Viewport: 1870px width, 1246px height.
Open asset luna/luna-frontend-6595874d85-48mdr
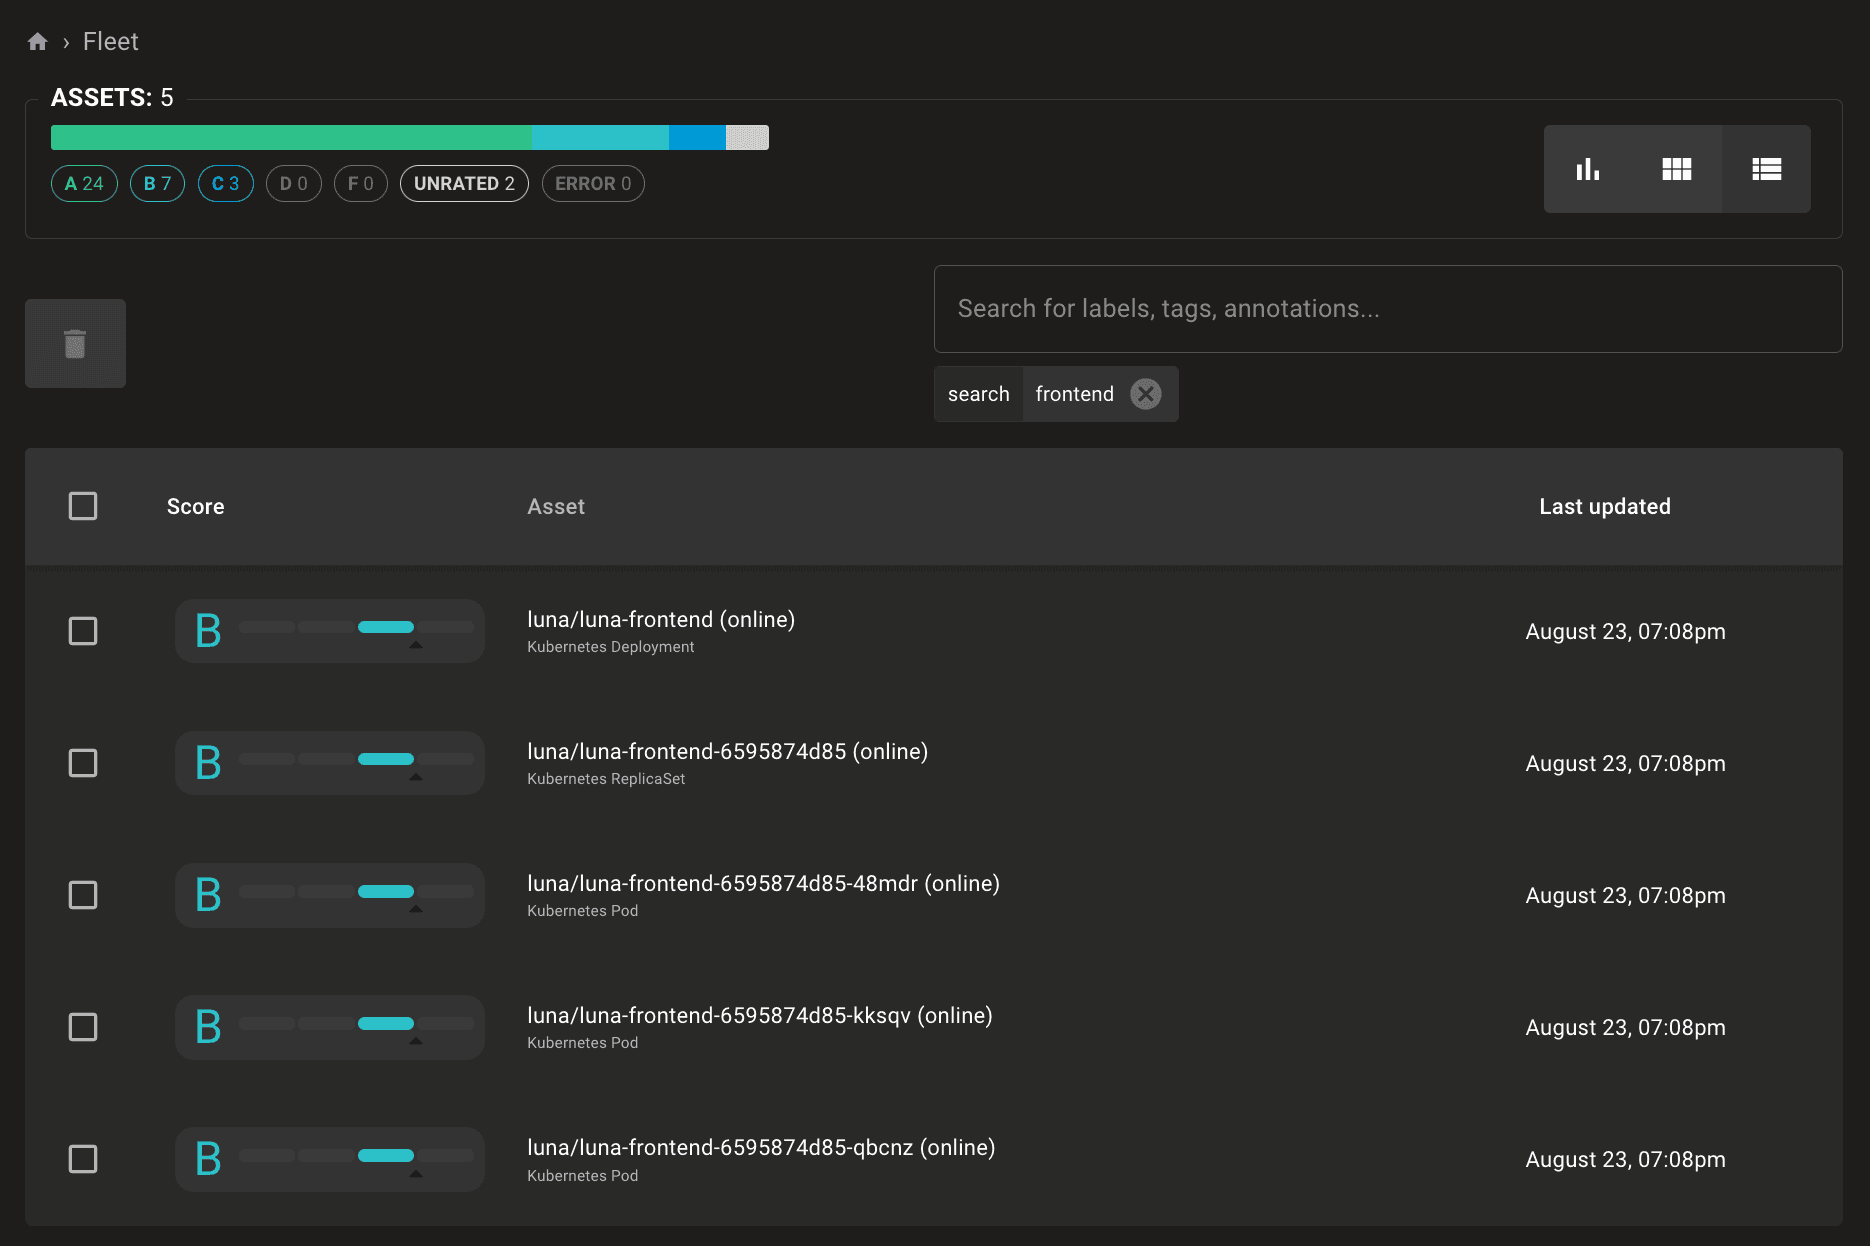point(763,883)
